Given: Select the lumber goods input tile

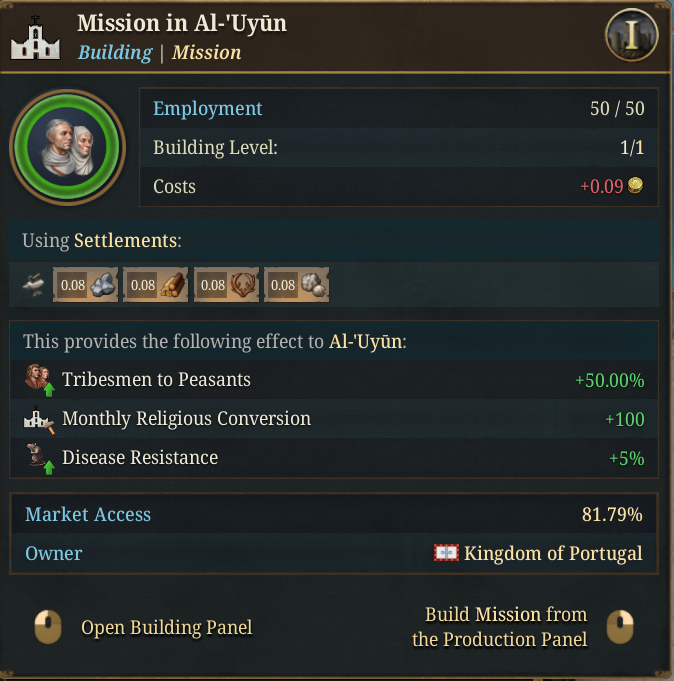Looking at the screenshot, I should [155, 285].
